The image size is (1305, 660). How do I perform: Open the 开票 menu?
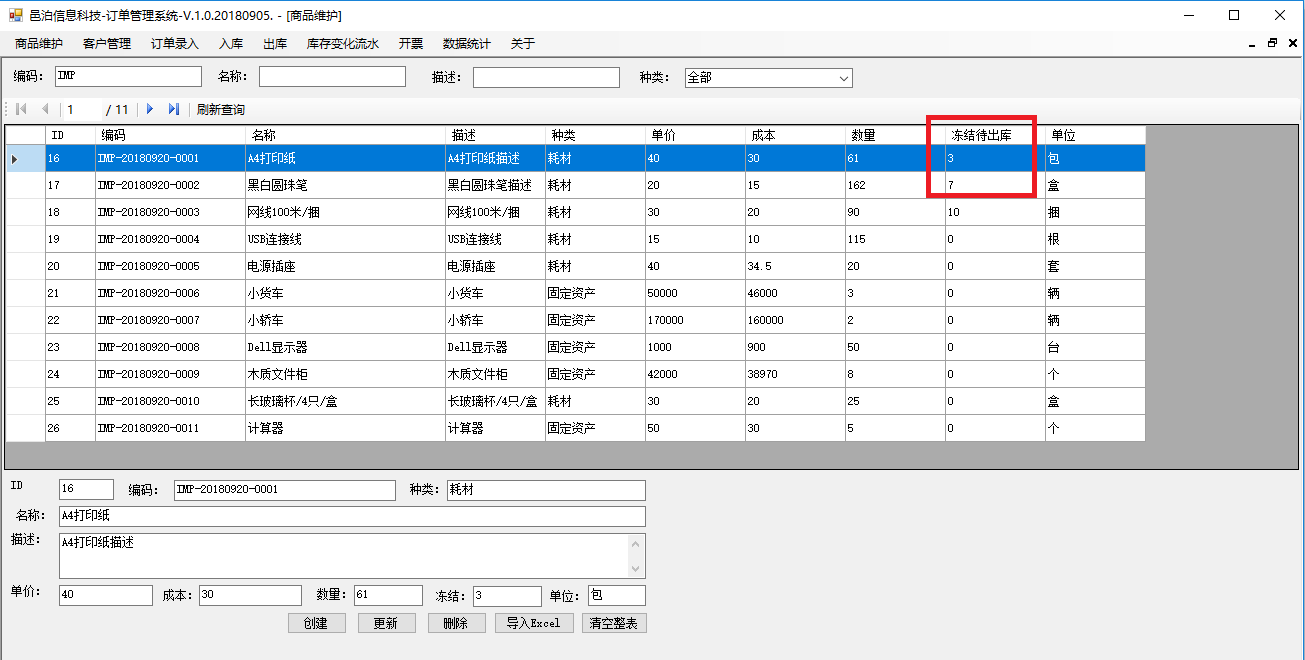[x=411, y=44]
